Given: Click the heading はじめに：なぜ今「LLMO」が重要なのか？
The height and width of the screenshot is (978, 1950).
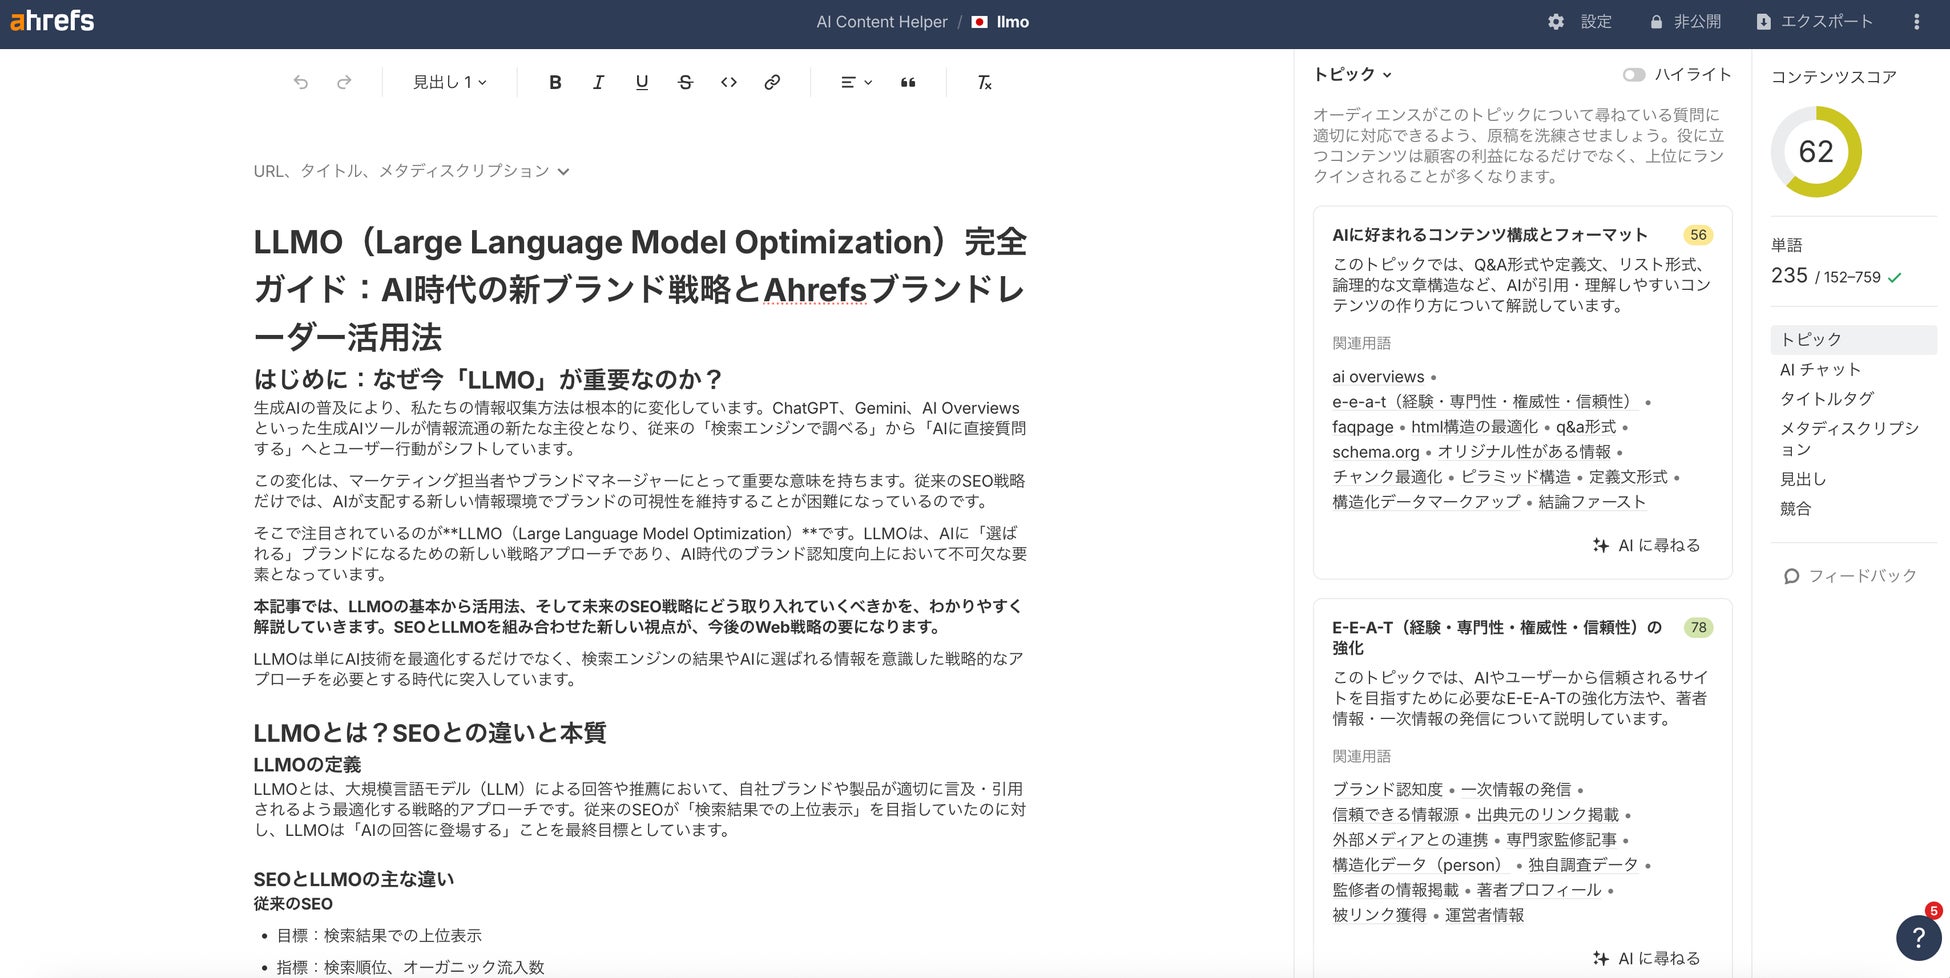Looking at the screenshot, I should coord(488,380).
